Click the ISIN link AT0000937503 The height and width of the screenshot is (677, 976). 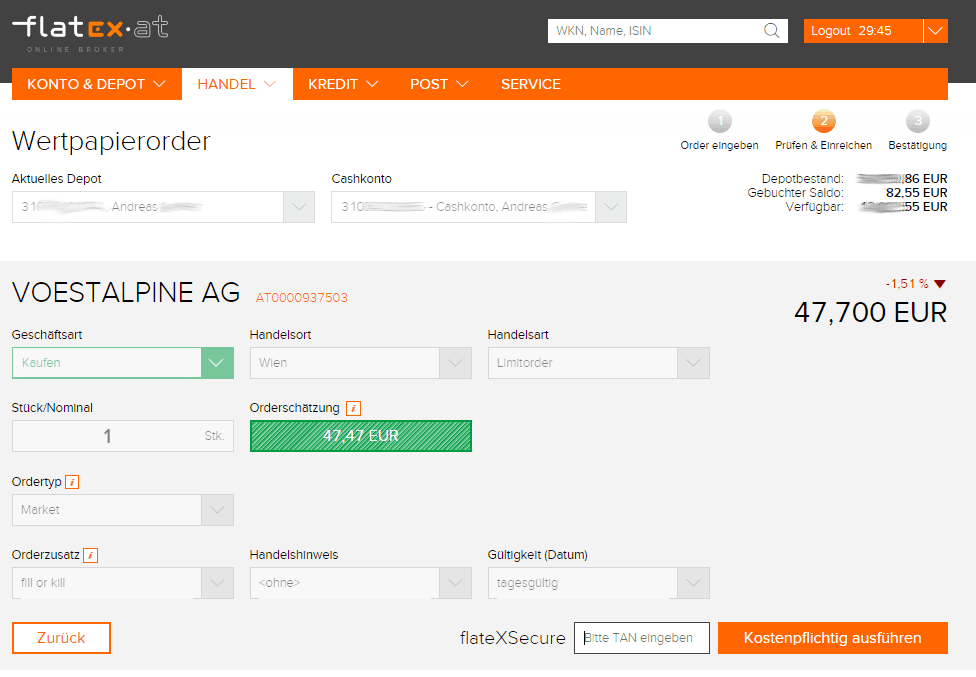[301, 298]
